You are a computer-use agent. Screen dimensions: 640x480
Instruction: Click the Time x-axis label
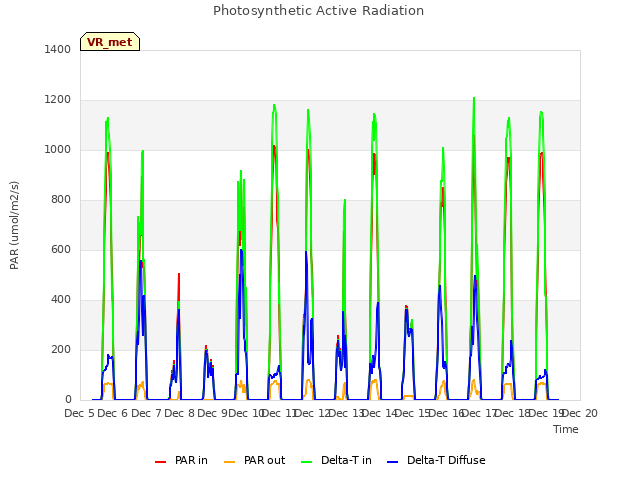point(566,429)
